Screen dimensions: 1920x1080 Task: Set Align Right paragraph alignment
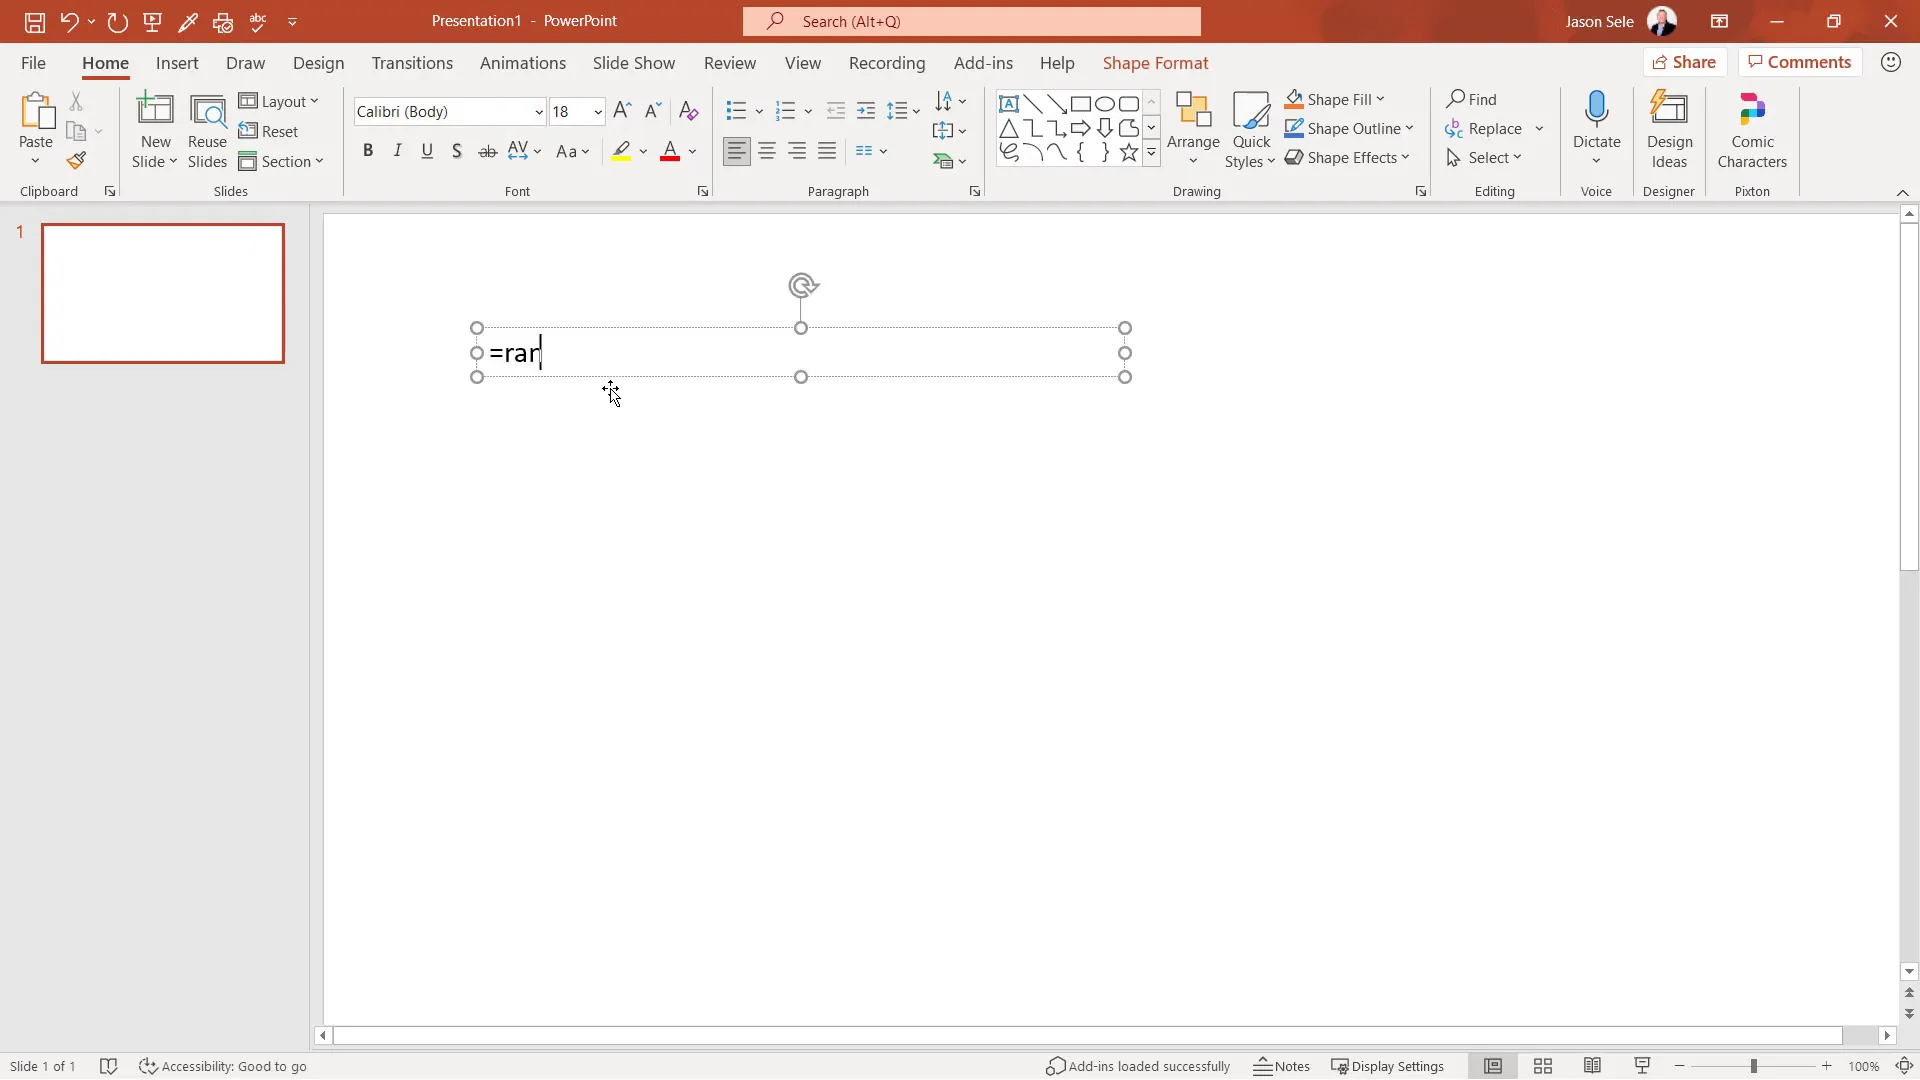pos(797,151)
